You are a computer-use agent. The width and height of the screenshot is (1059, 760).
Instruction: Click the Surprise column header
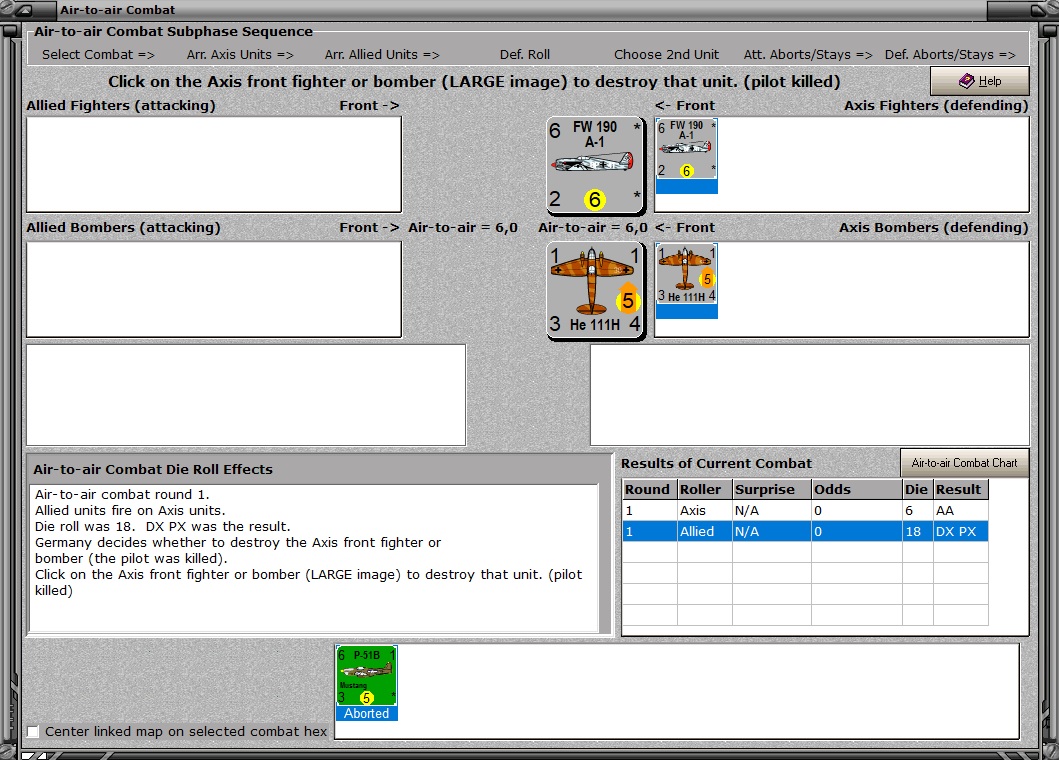[772, 489]
